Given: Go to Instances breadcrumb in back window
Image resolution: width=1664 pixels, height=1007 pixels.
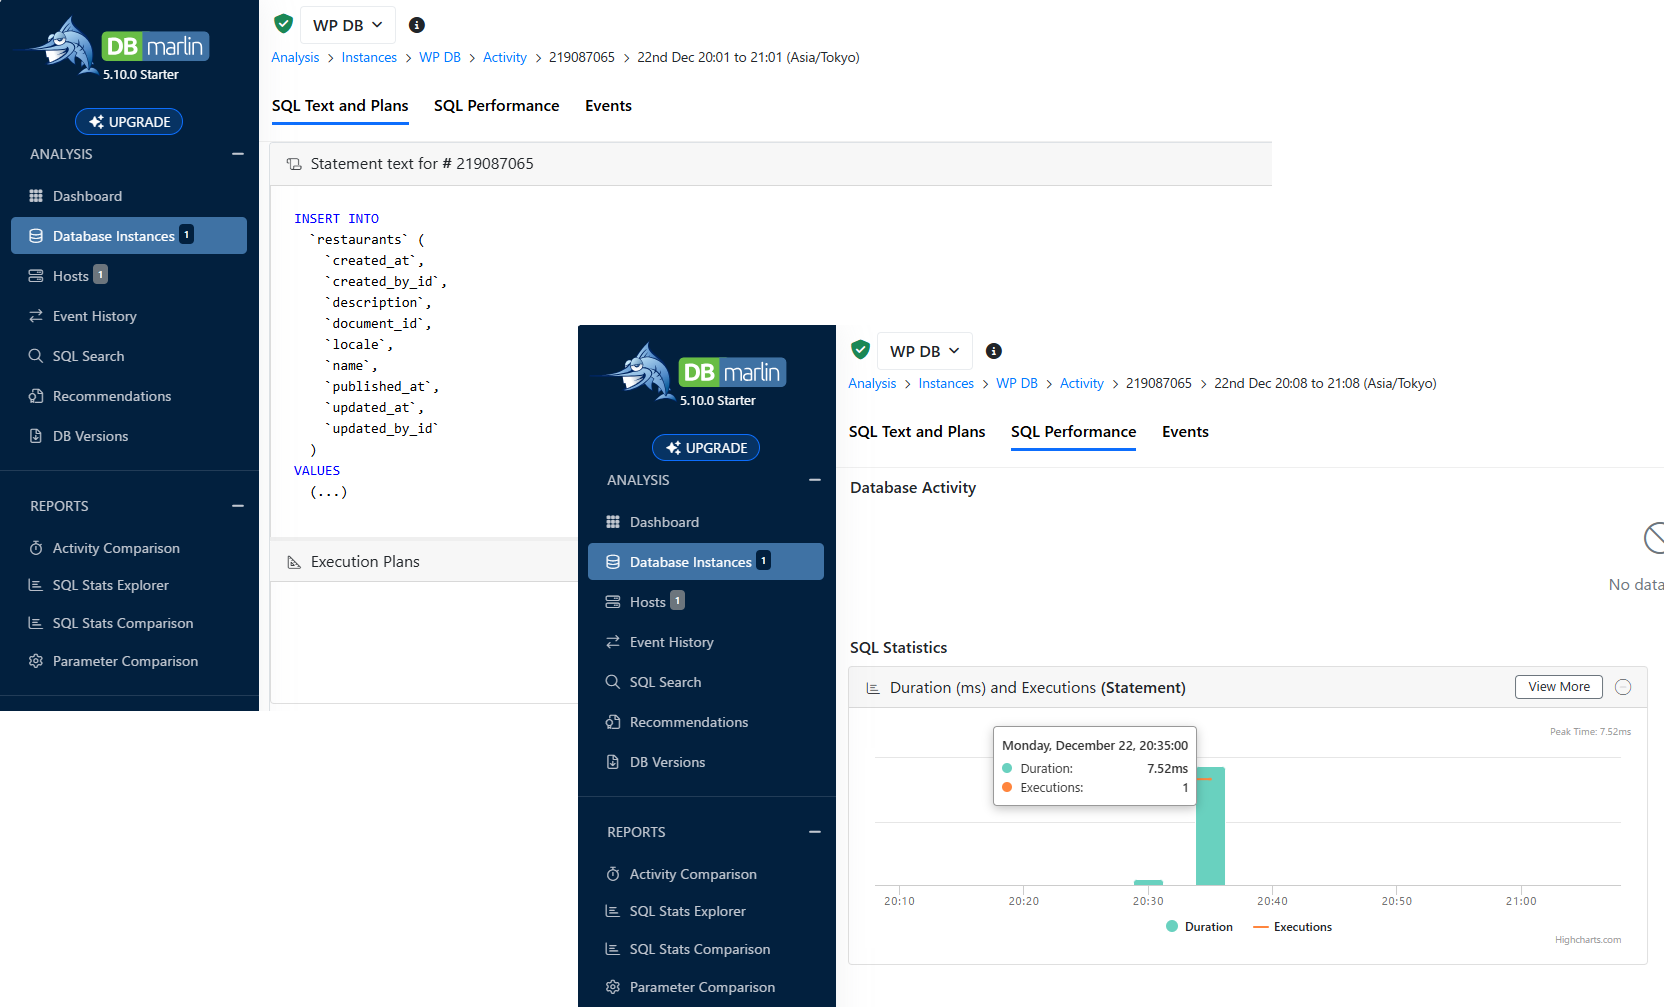Looking at the screenshot, I should [369, 57].
